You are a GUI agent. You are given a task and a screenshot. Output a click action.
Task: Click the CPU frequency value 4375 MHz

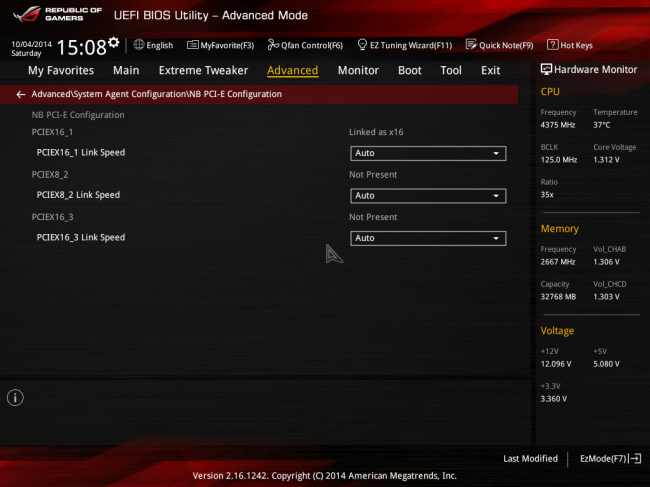(558, 125)
